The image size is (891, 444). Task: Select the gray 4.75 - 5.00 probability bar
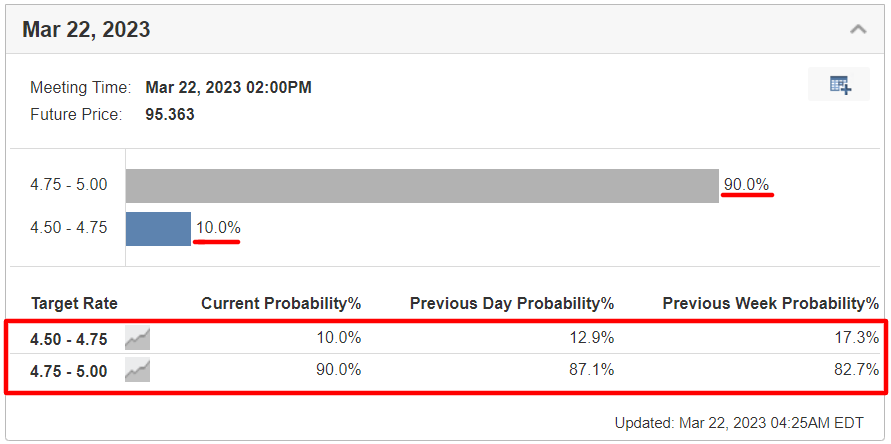422,186
